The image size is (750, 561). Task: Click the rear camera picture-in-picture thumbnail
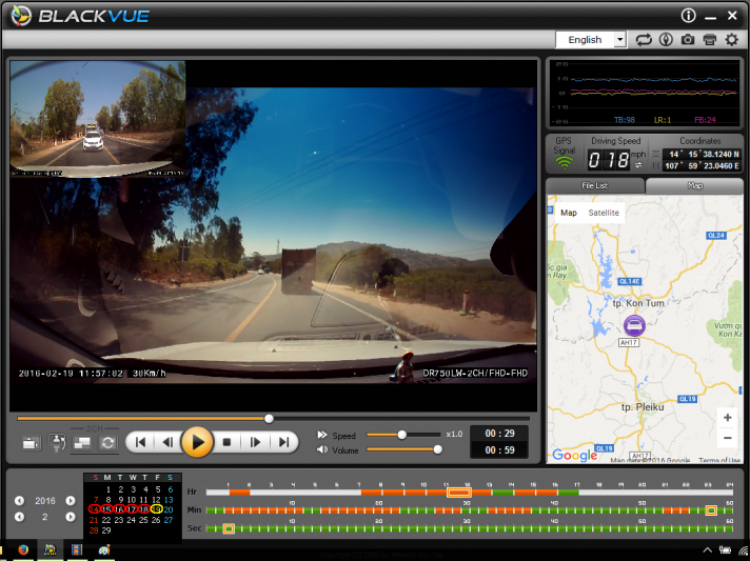pyautogui.click(x=98, y=119)
